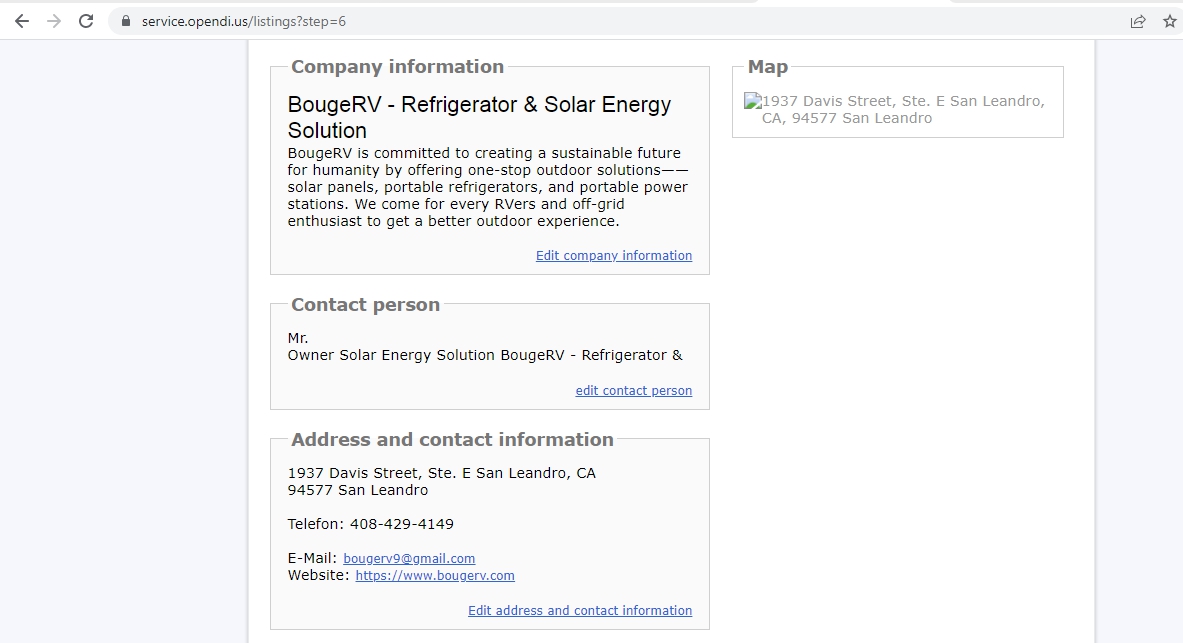This screenshot has height=643, width=1183.
Task: Focus the address bar URL
Action: [244, 21]
